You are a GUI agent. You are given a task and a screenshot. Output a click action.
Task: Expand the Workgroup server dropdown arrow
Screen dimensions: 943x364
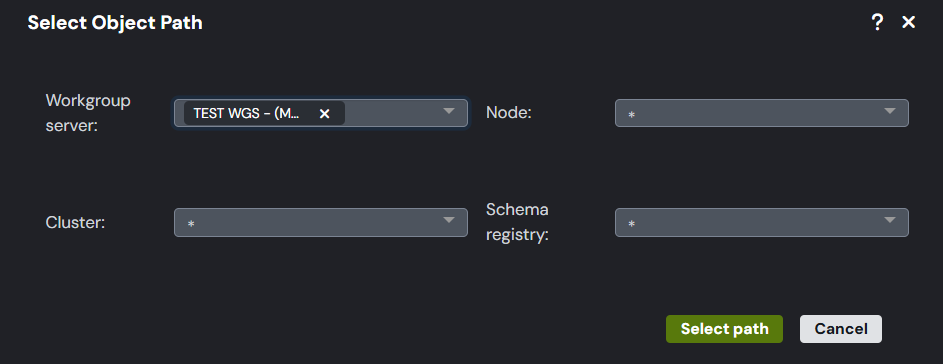(449, 111)
